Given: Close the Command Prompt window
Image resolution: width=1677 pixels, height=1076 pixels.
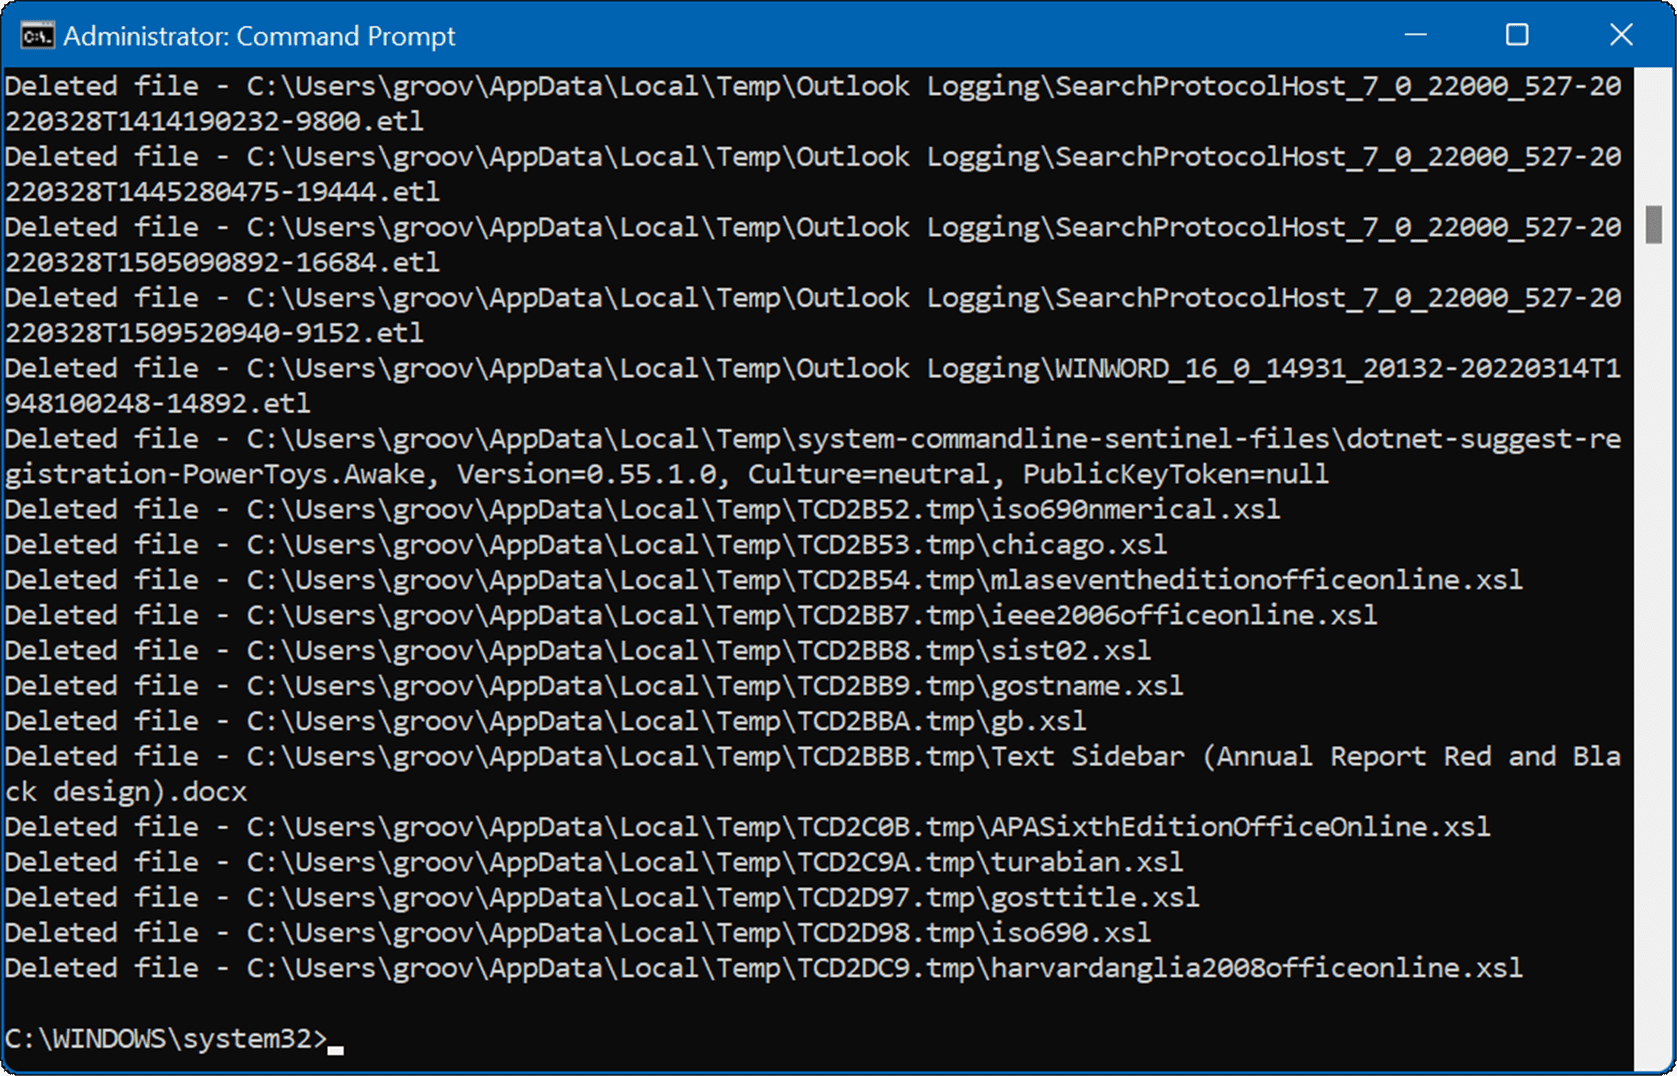Looking at the screenshot, I should click(1621, 35).
